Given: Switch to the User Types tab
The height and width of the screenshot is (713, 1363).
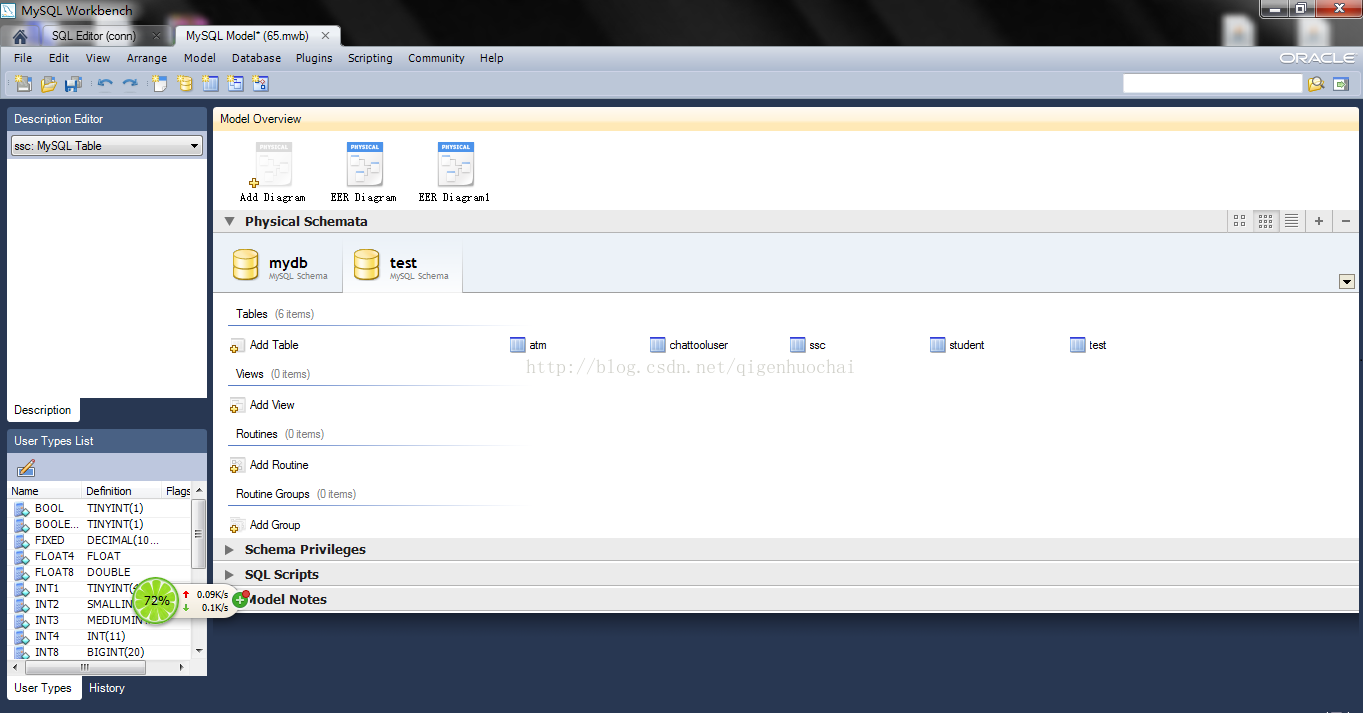Looking at the screenshot, I should coord(43,688).
